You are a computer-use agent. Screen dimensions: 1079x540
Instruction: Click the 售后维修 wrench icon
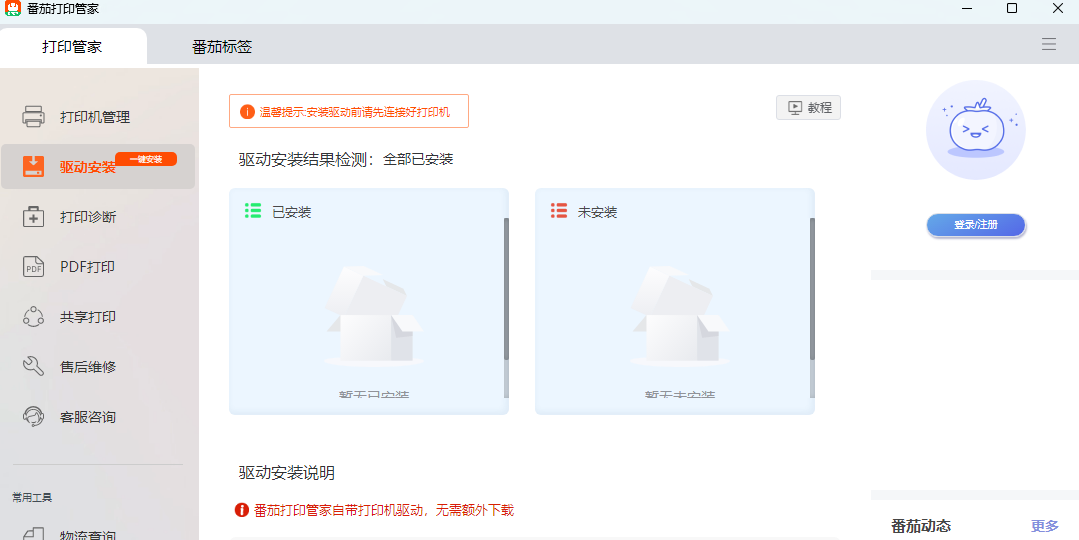pyautogui.click(x=34, y=367)
